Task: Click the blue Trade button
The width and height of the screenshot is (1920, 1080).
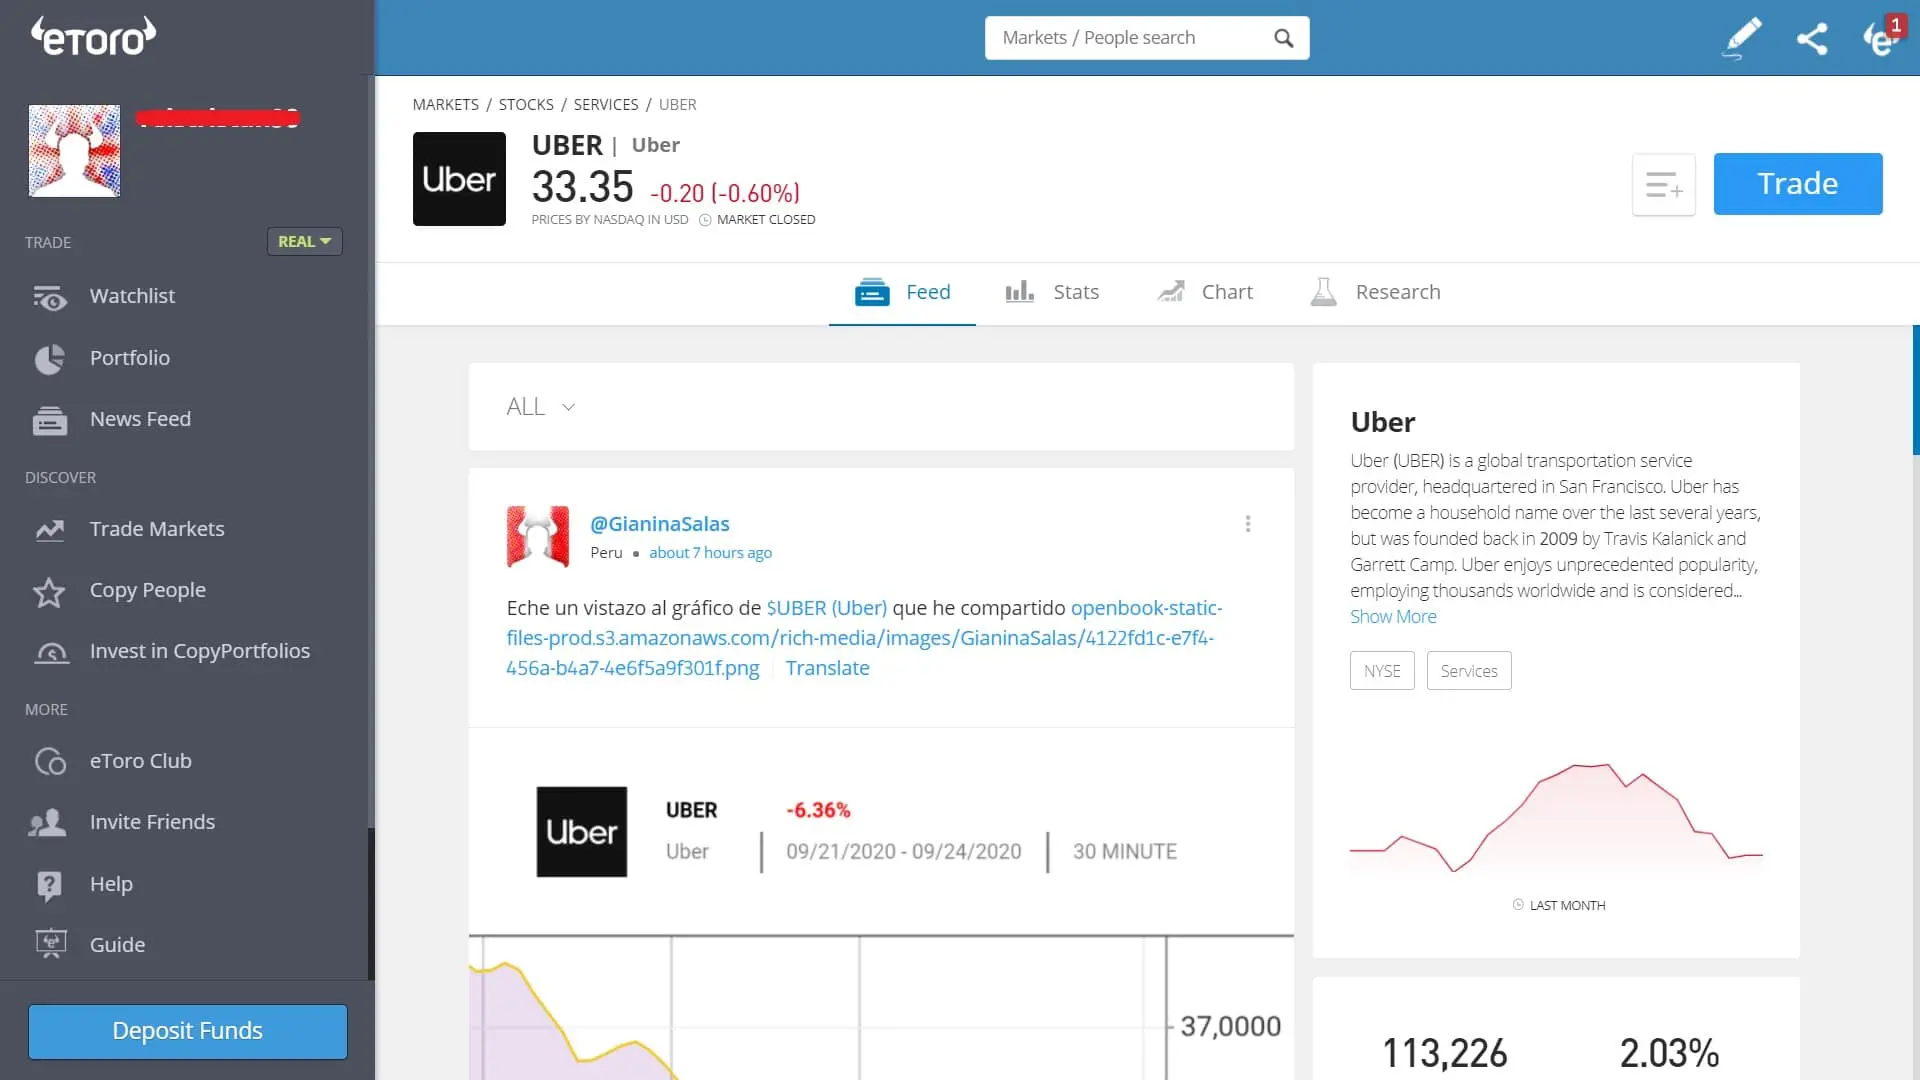Action: pyautogui.click(x=1798, y=184)
